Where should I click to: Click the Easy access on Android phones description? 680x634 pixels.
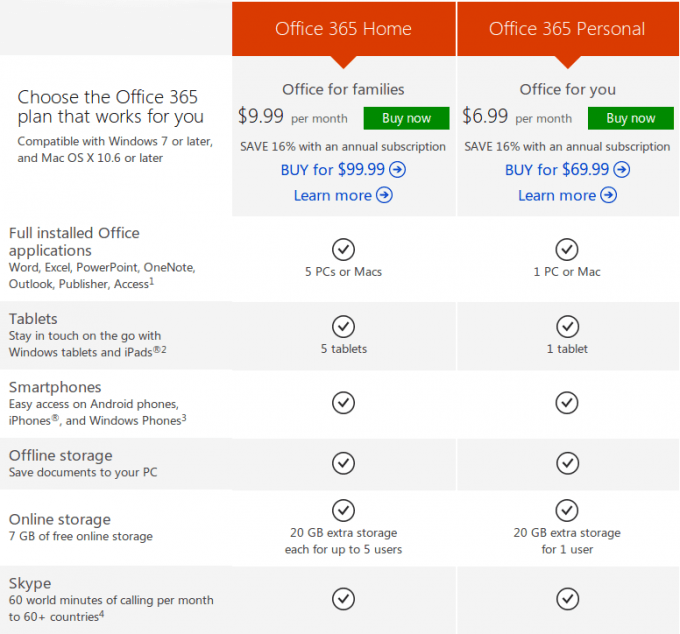click(x=98, y=412)
